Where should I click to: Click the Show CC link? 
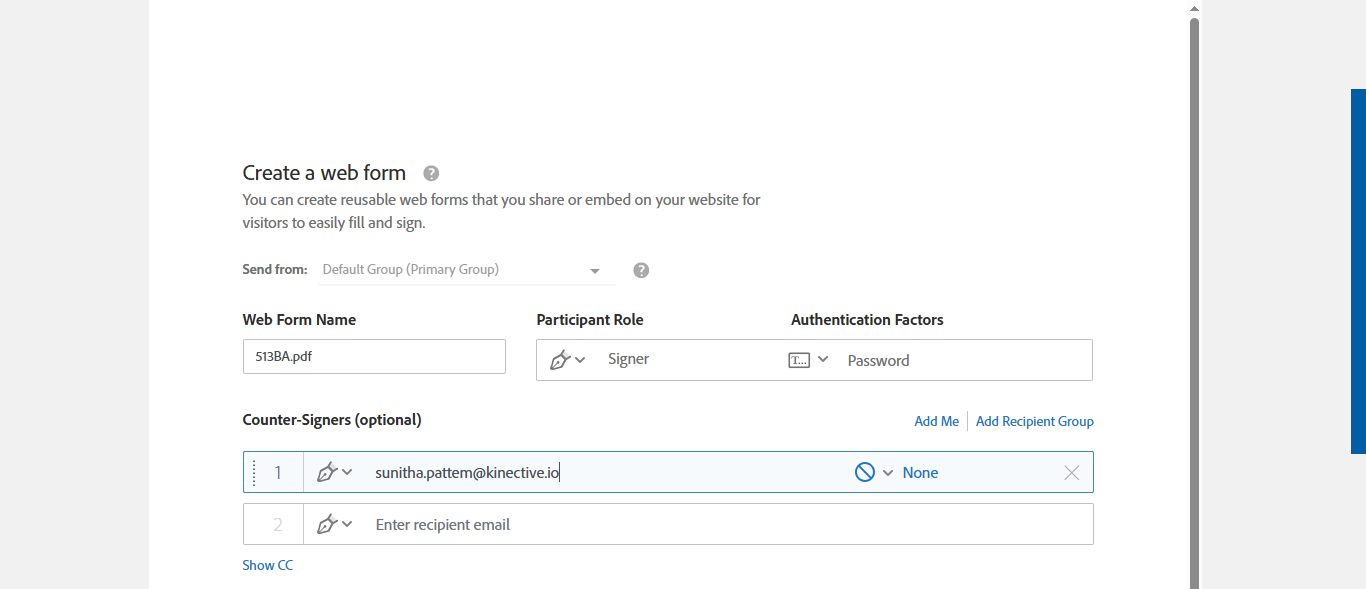(268, 565)
